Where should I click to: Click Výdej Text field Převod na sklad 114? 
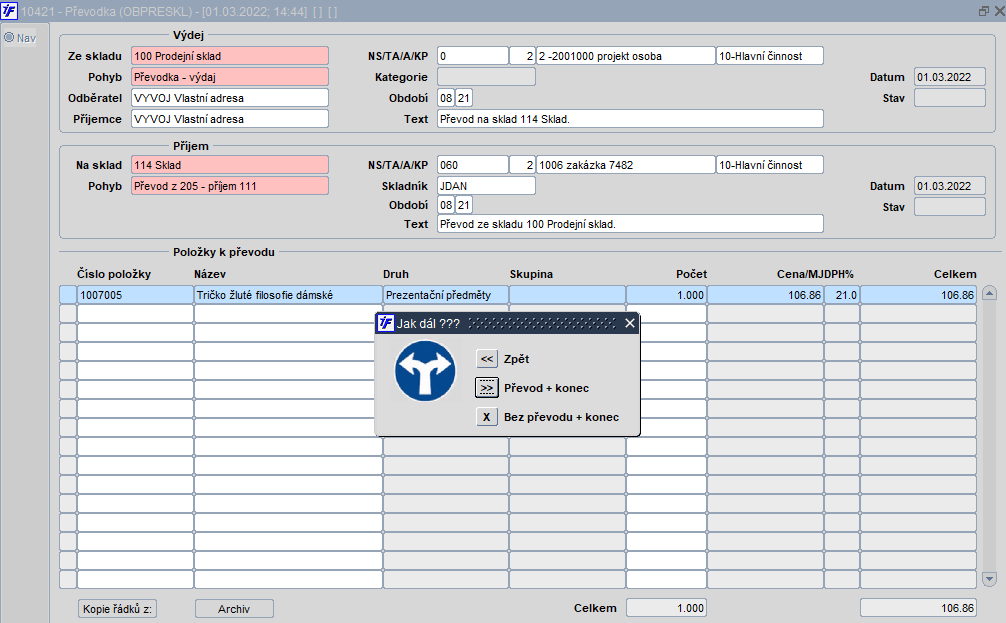click(630, 119)
